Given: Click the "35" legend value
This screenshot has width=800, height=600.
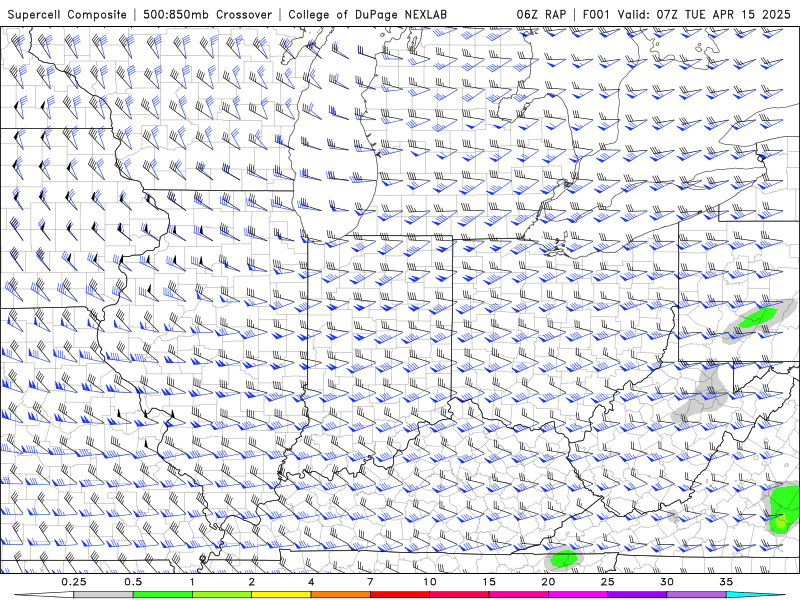Looking at the screenshot, I should [726, 582].
